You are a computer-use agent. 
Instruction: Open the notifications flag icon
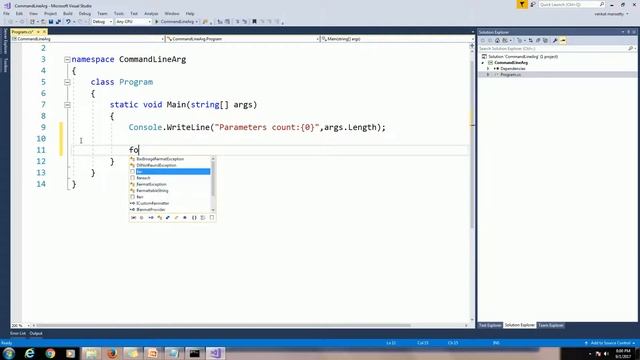522,4
